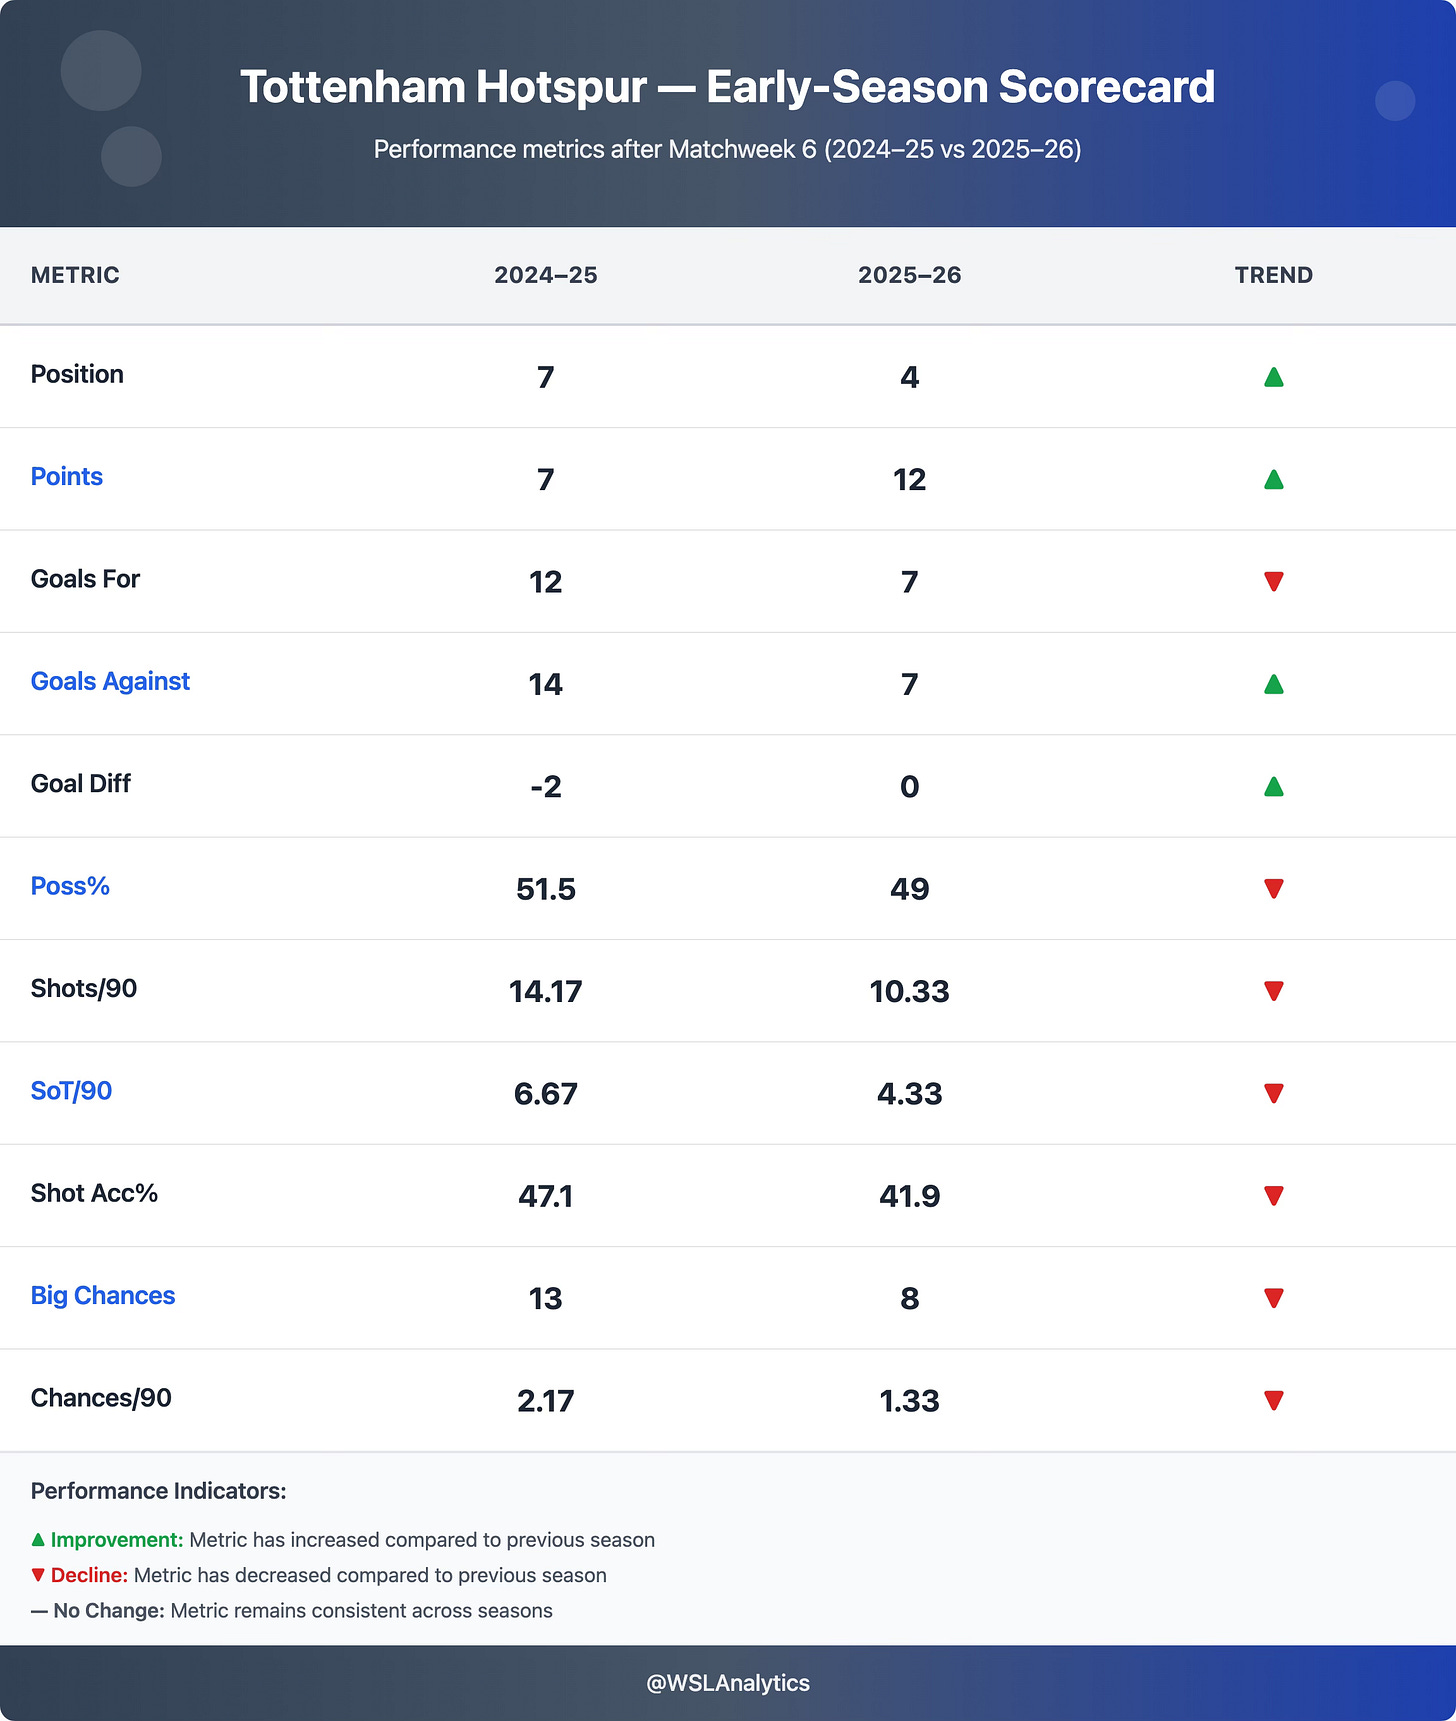Select the Shot Acc% metric label

(94, 1193)
